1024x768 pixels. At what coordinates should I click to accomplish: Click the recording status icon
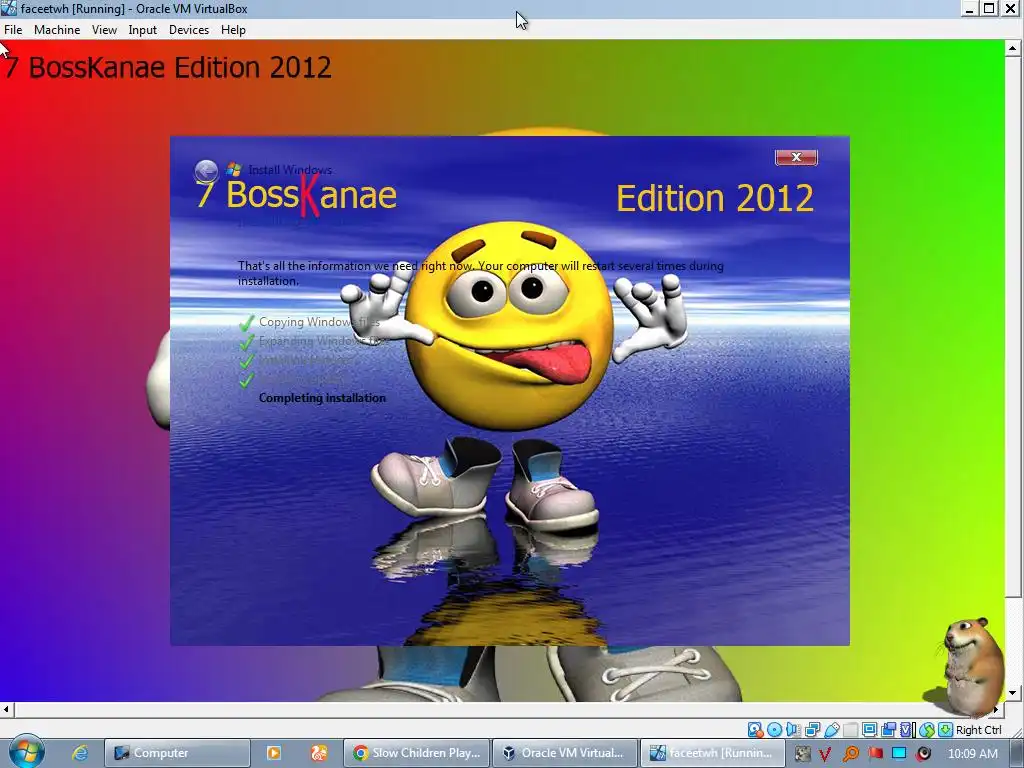click(x=889, y=729)
